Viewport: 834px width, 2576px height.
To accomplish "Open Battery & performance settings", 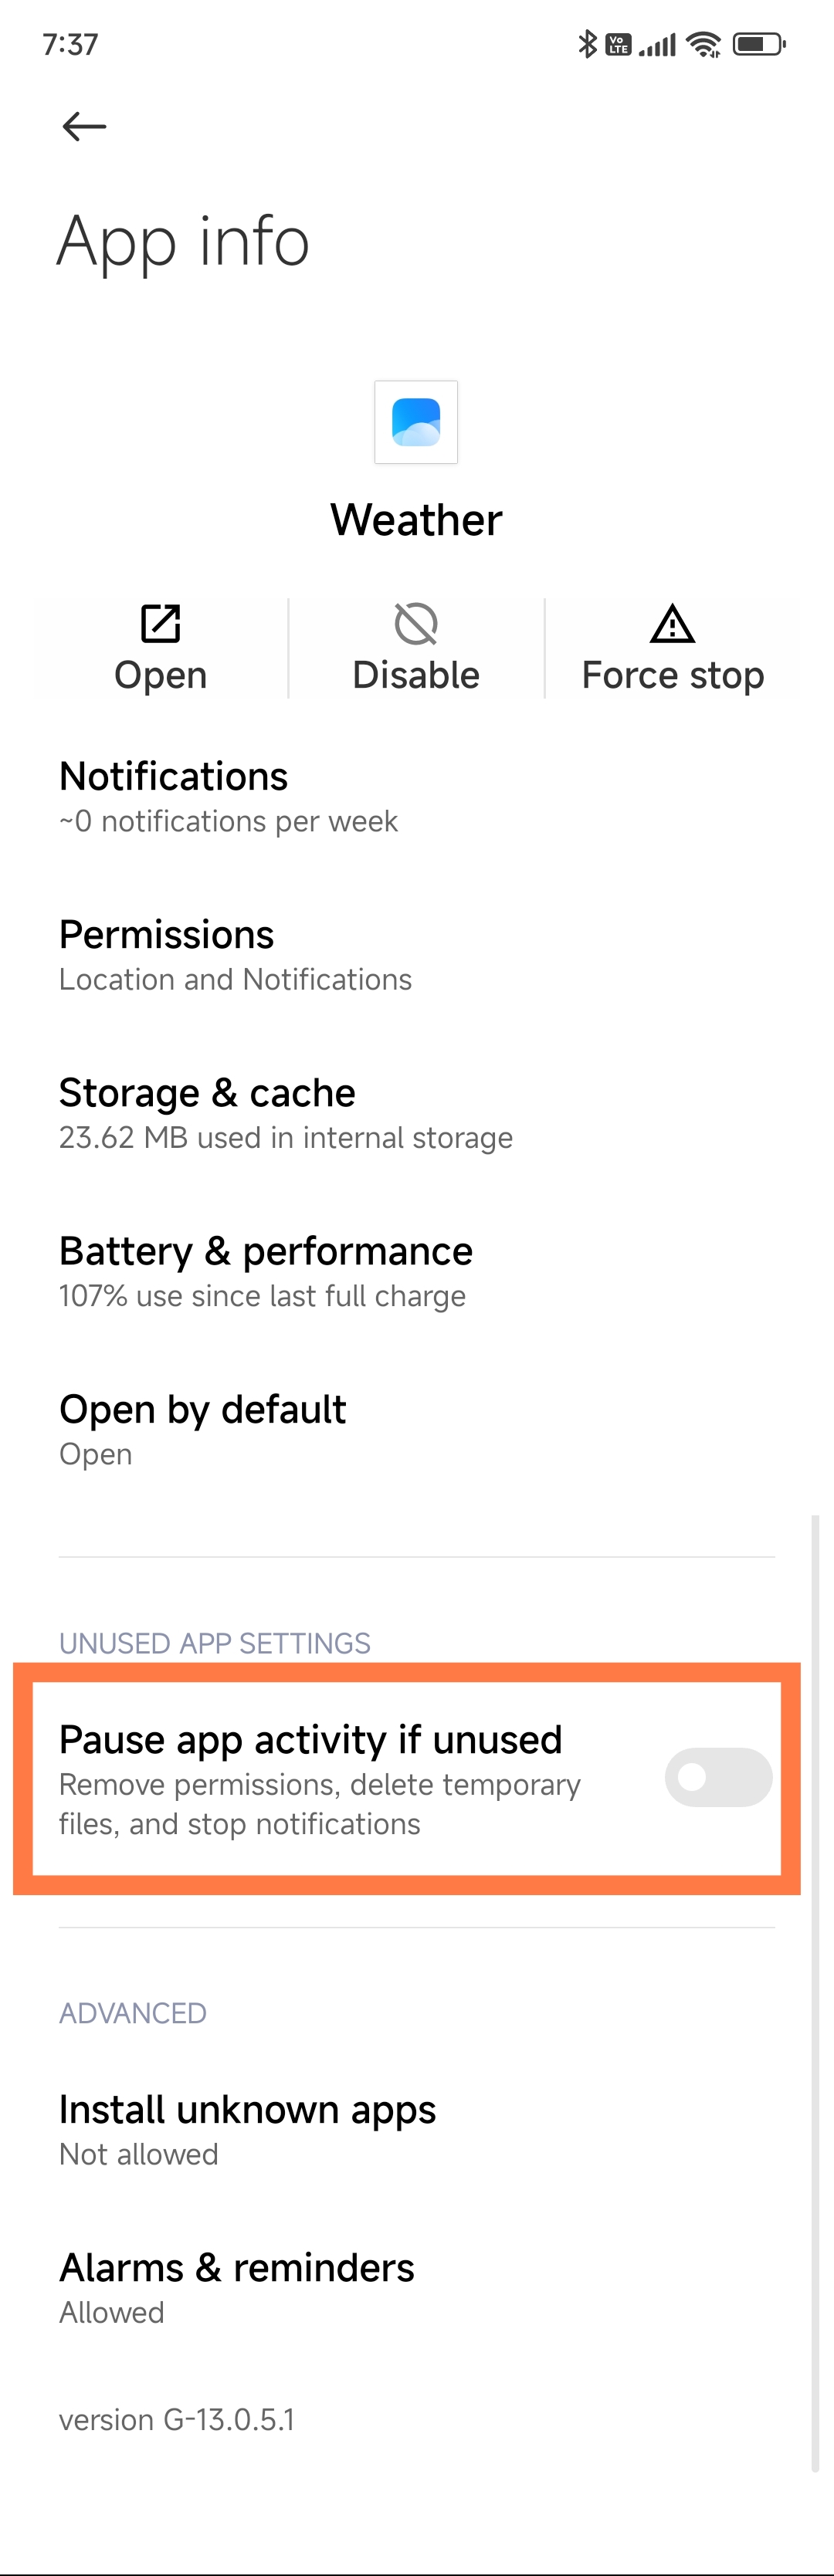I will (417, 1271).
